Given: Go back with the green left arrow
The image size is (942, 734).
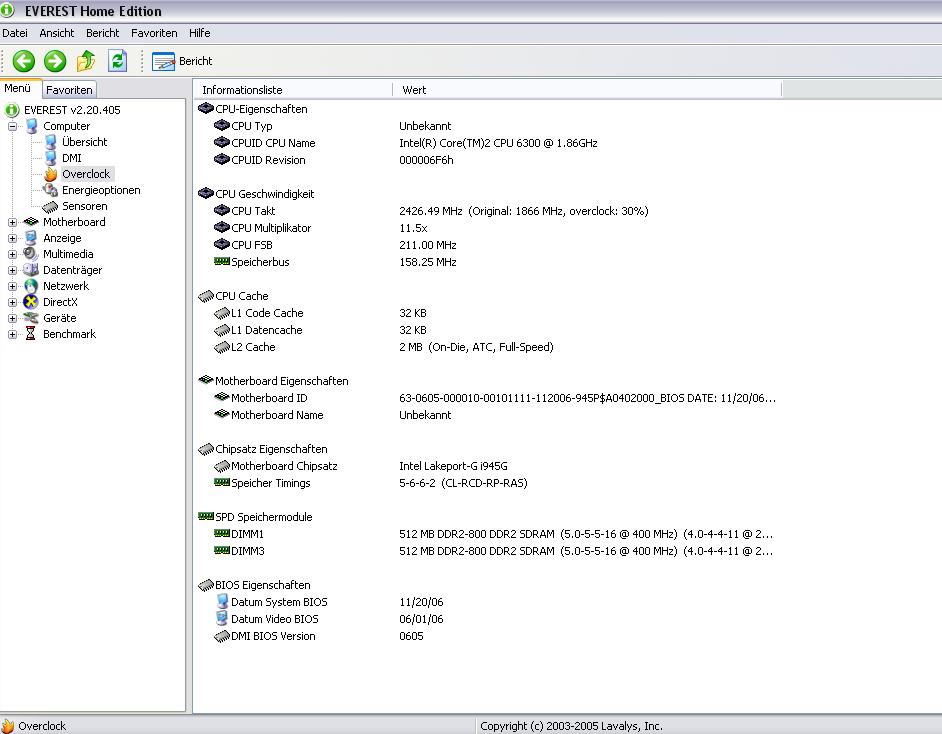Looking at the screenshot, I should (24, 61).
